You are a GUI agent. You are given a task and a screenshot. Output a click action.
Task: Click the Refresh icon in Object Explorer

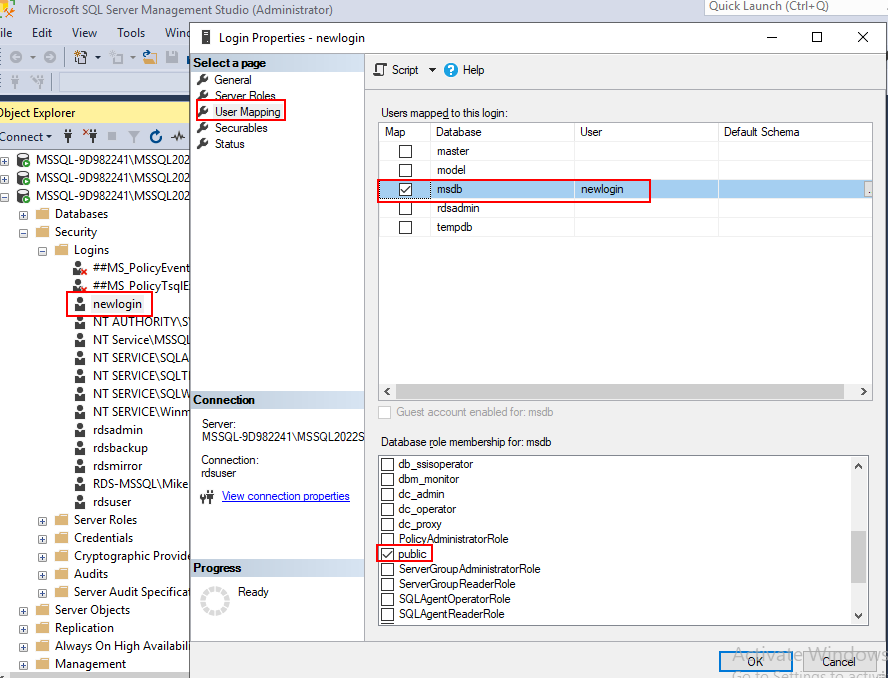pos(156,137)
